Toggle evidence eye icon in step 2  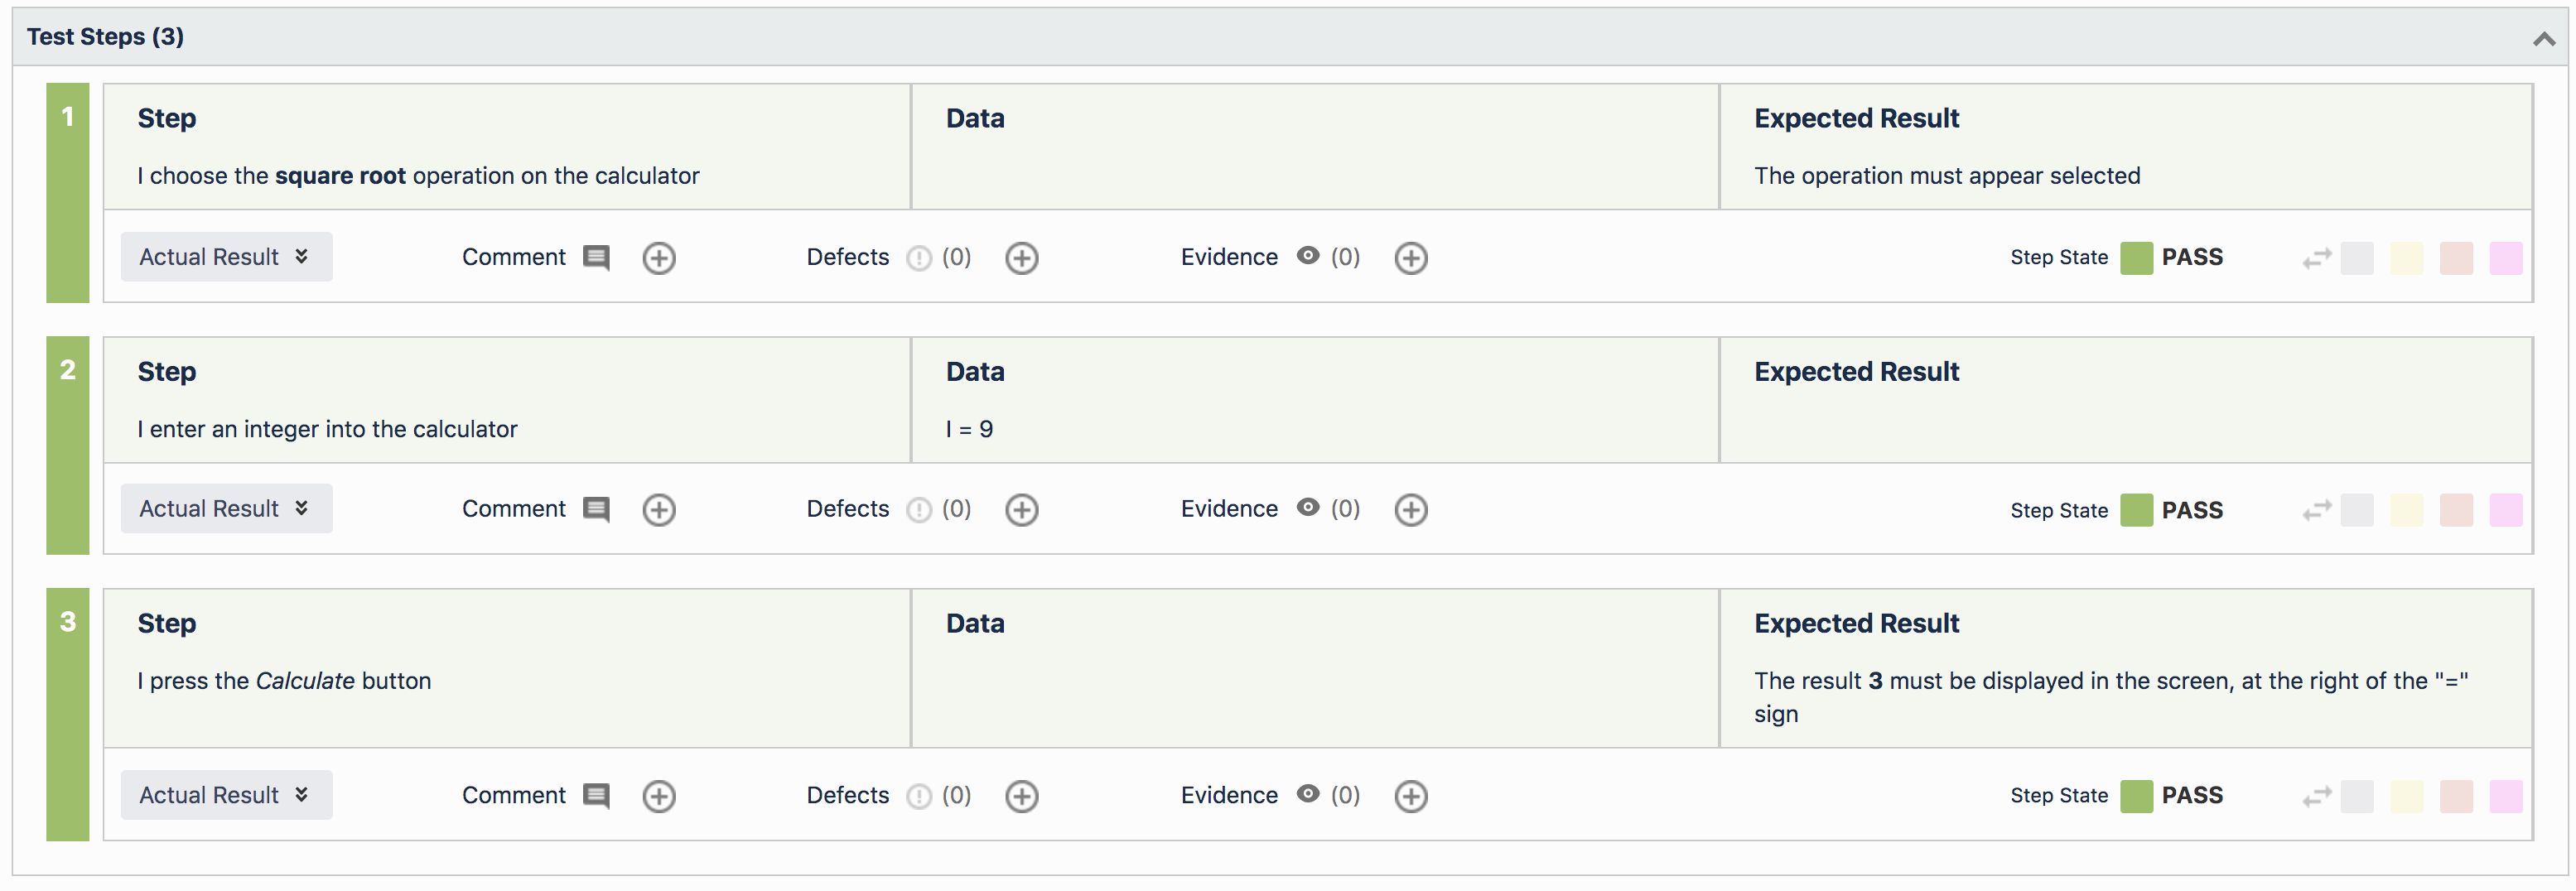tap(1307, 508)
